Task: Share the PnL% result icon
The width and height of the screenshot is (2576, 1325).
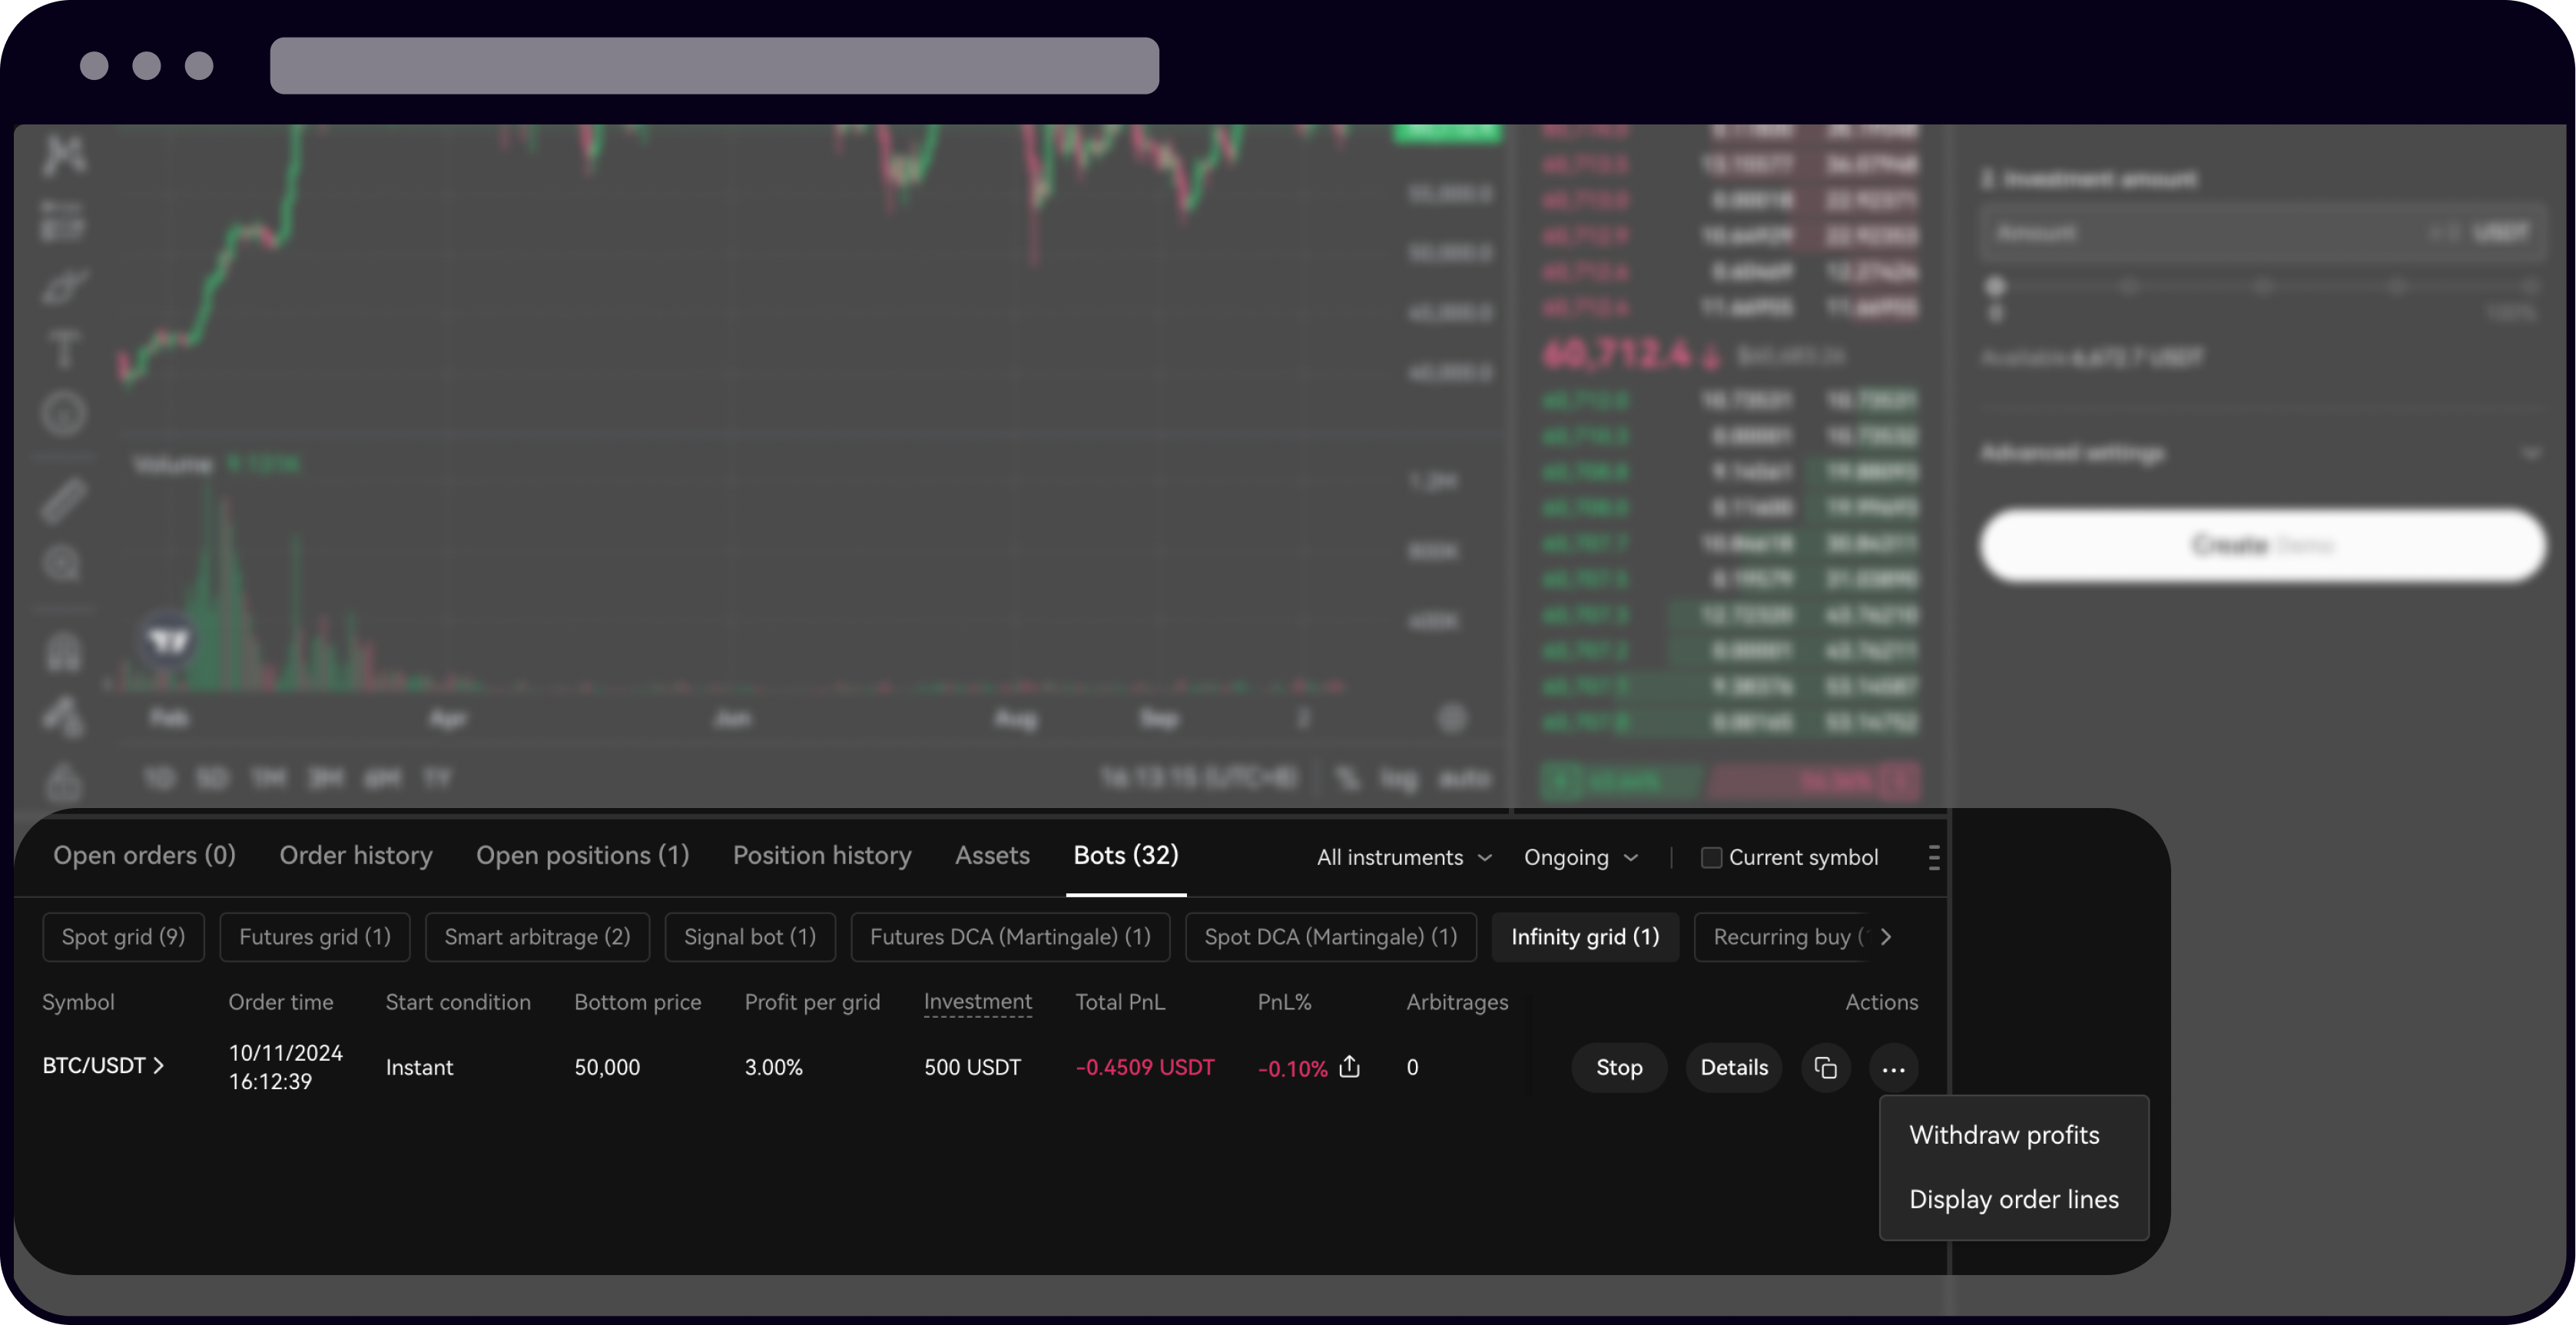Action: click(x=1349, y=1066)
